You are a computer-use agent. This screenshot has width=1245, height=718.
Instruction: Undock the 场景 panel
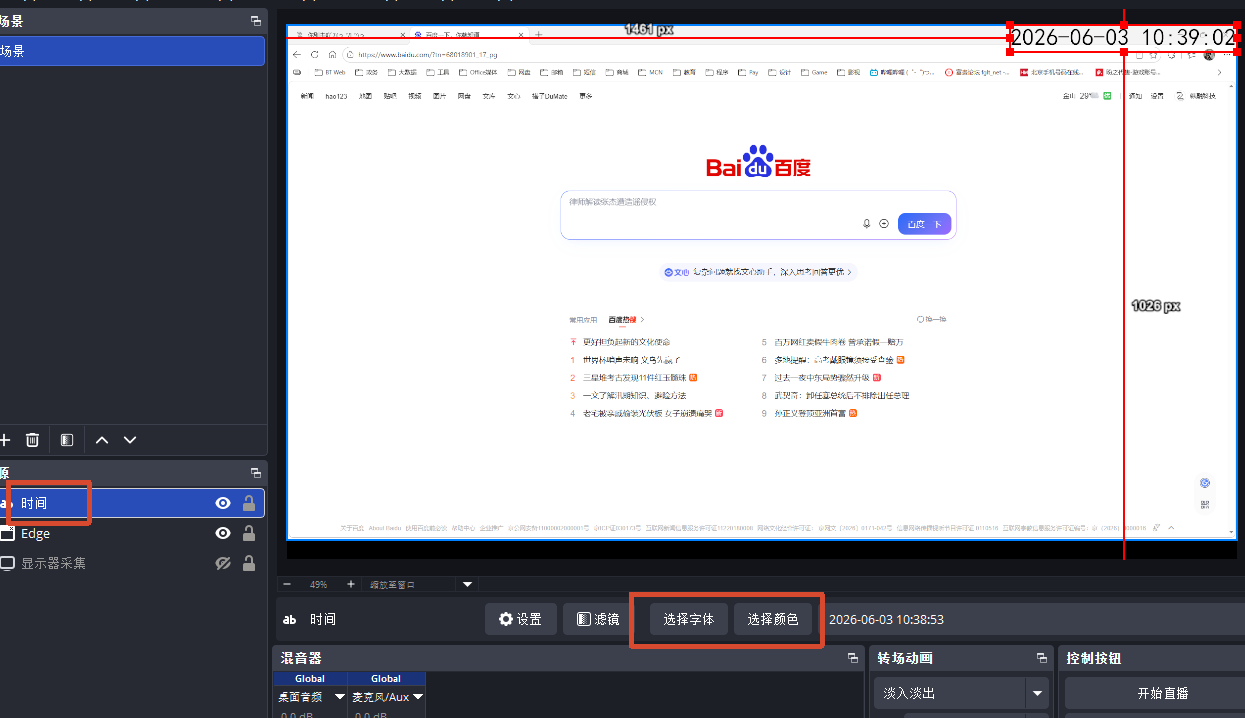[x=255, y=21]
